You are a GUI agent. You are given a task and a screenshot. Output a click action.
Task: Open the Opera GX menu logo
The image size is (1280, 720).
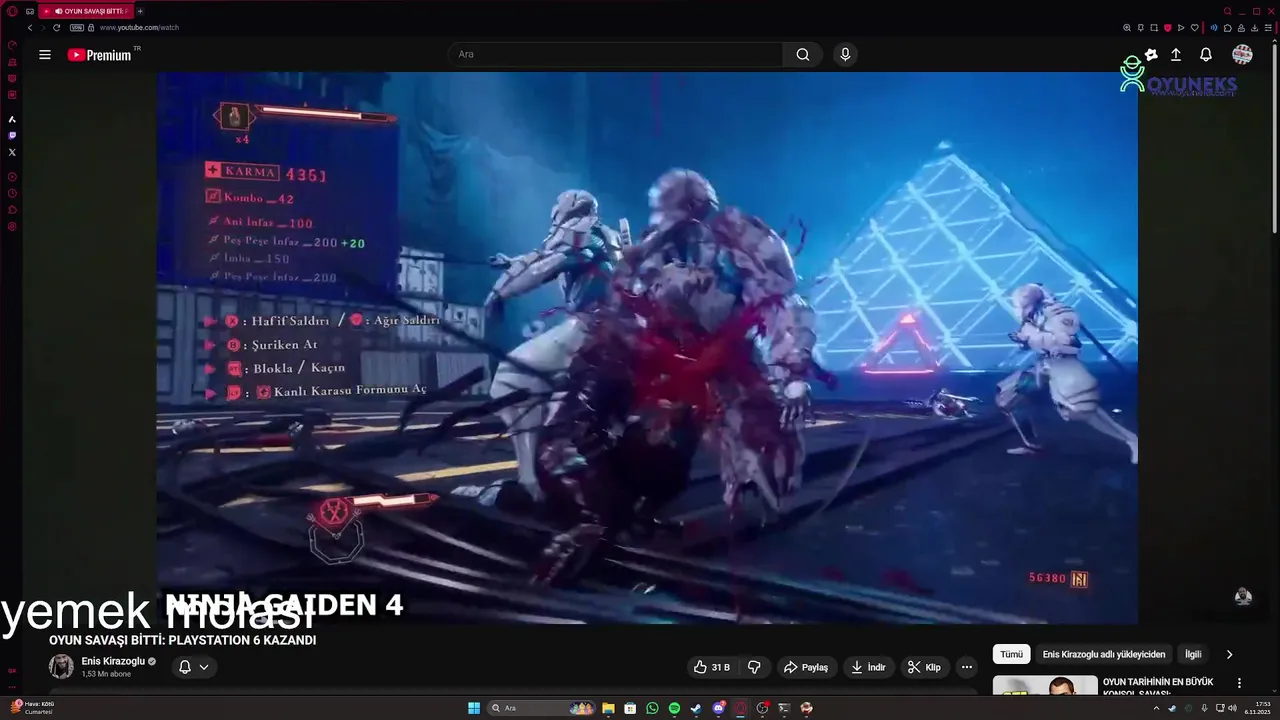[12, 11]
